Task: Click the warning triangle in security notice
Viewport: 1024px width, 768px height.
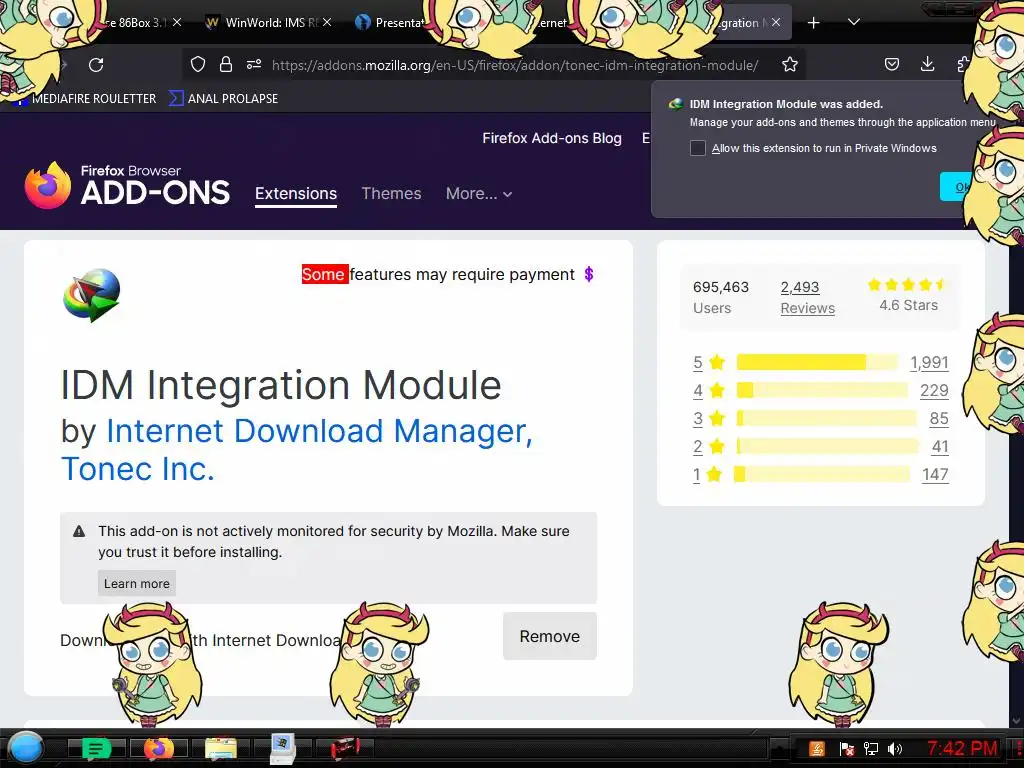Action: point(79,531)
